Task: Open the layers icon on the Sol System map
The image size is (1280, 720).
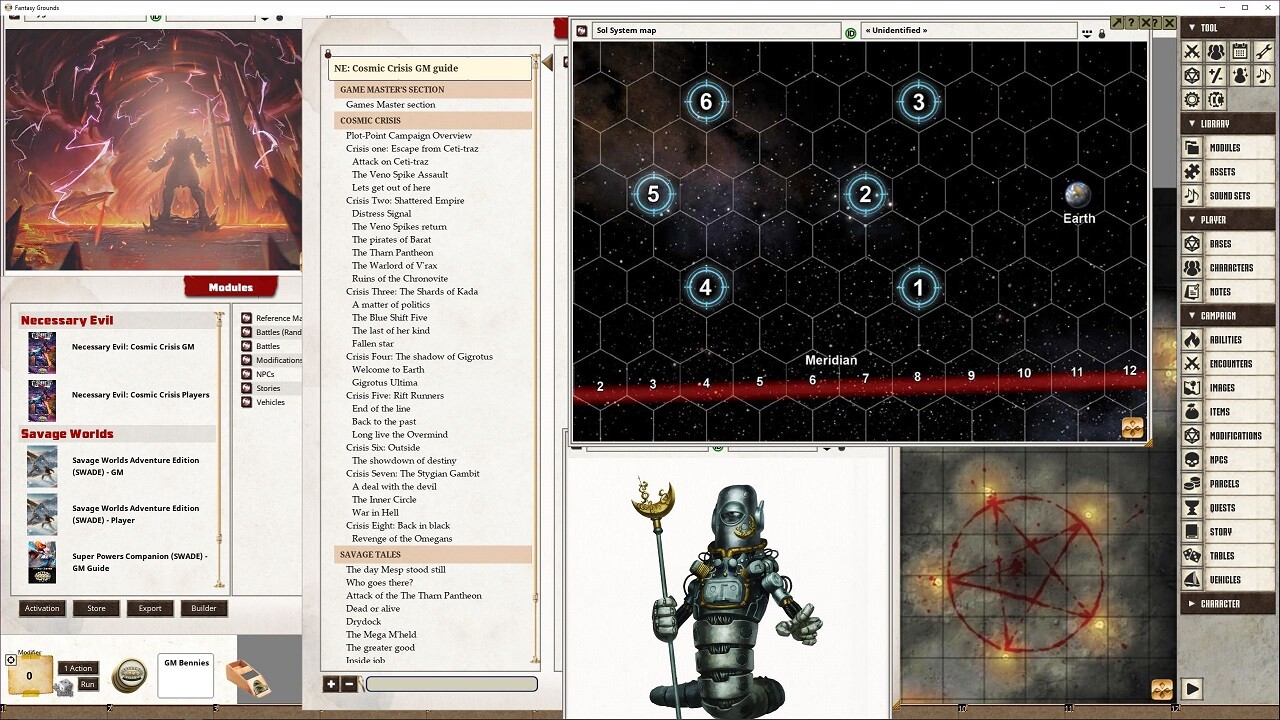Action: coord(1133,425)
